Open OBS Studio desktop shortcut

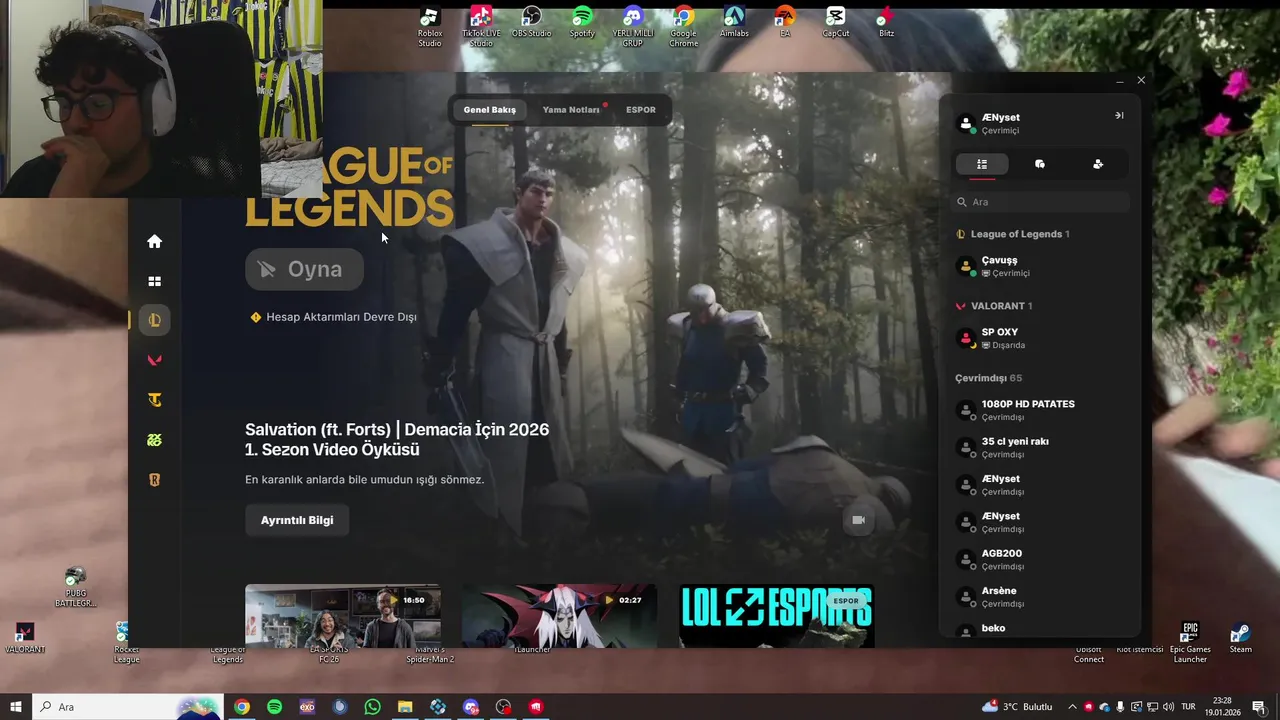pos(532,23)
